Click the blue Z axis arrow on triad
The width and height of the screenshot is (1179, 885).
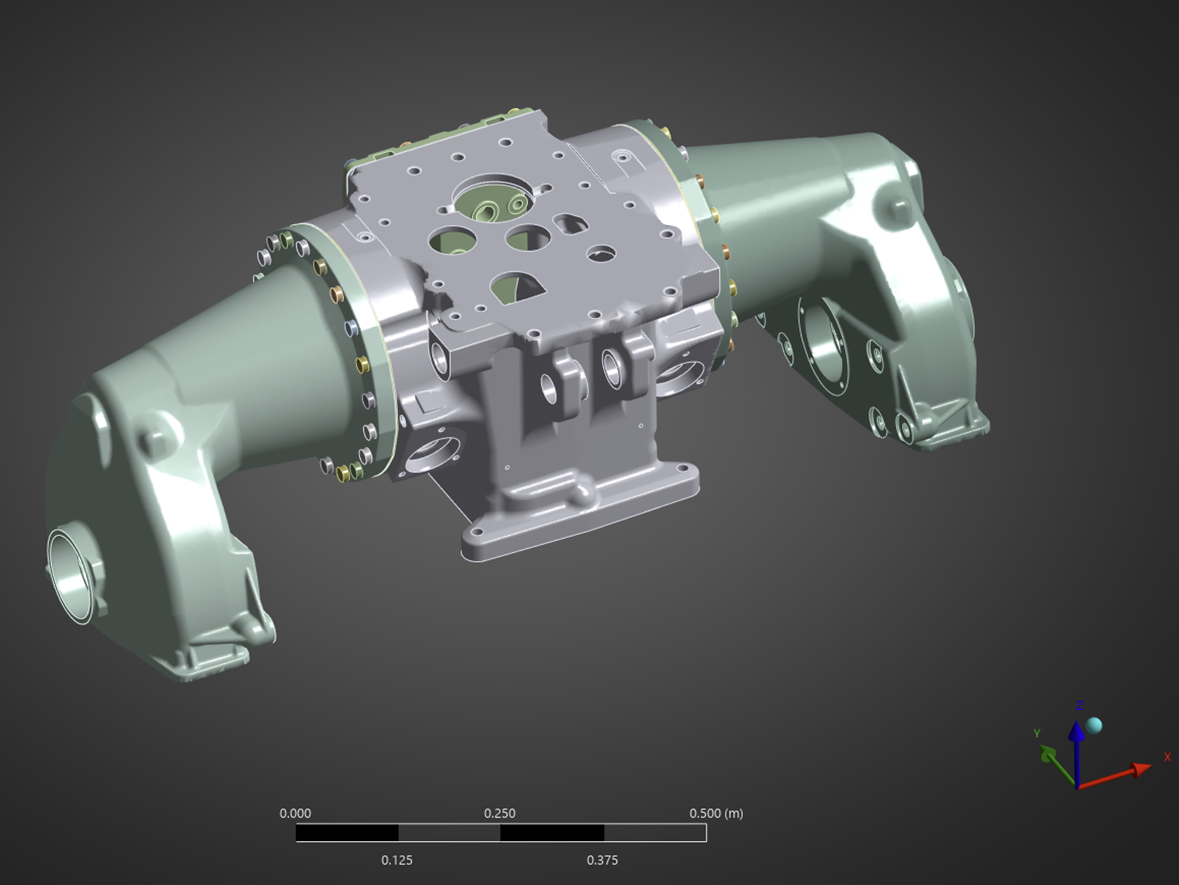1076,745
